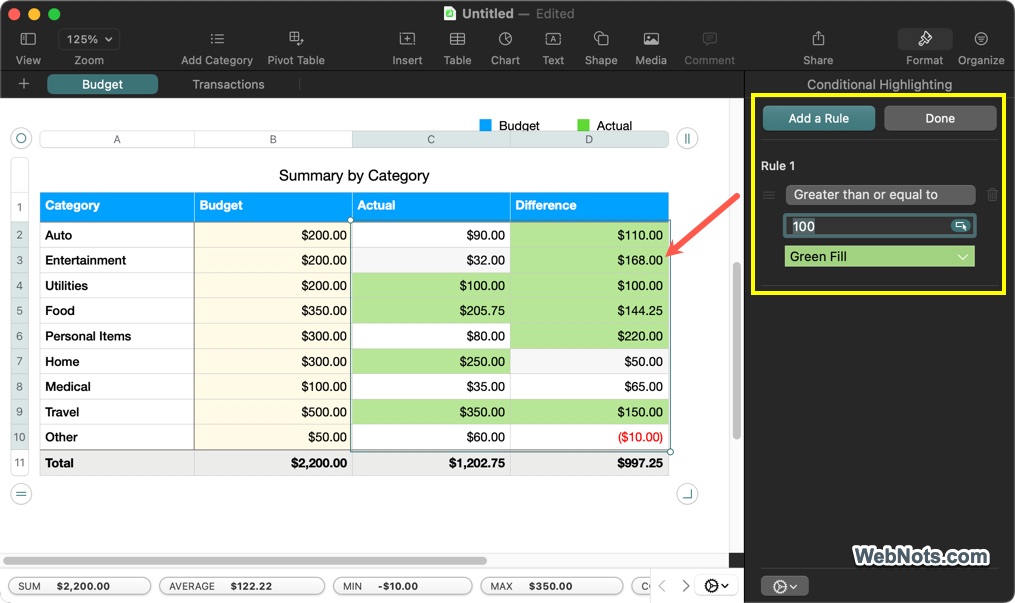The height and width of the screenshot is (603, 1015).
Task: Click the Shape toolbar icon
Action: 601,39
